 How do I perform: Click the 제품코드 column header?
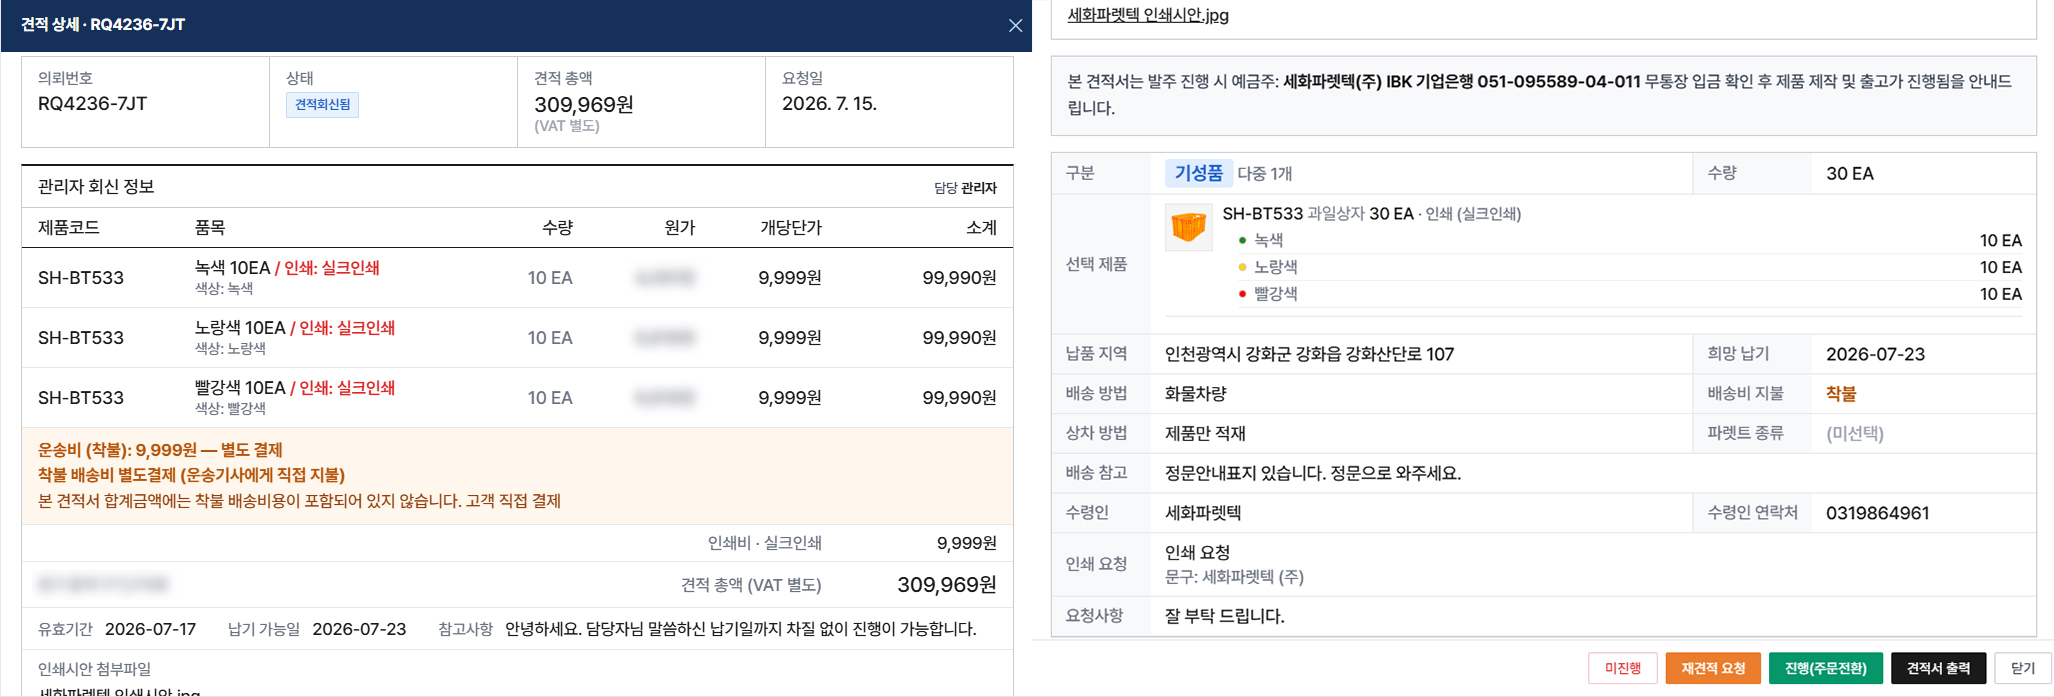(69, 227)
